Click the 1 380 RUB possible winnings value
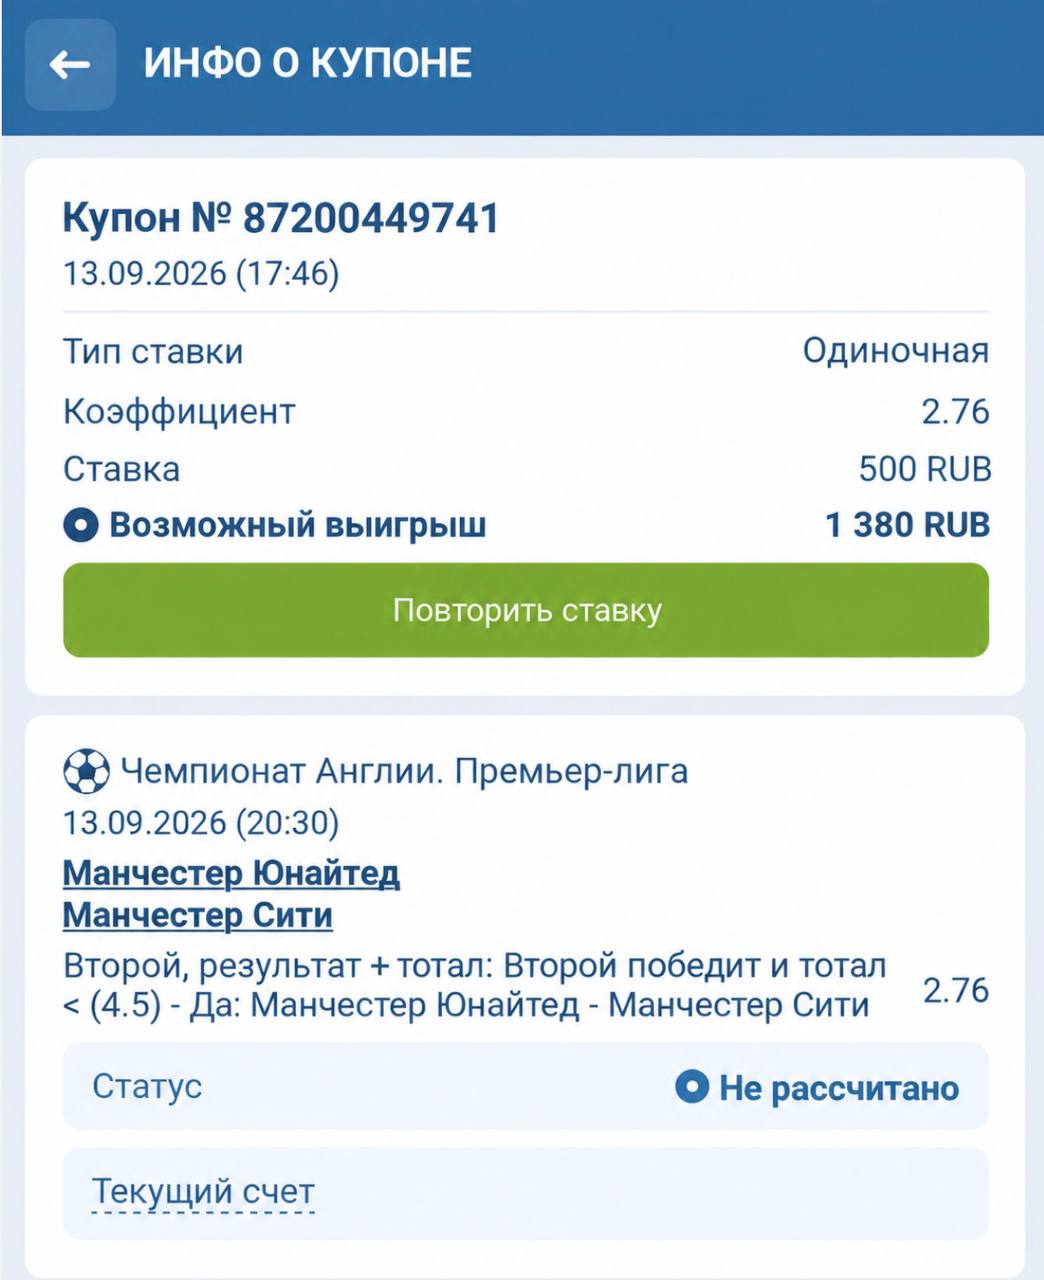This screenshot has width=1044, height=1280. [908, 525]
